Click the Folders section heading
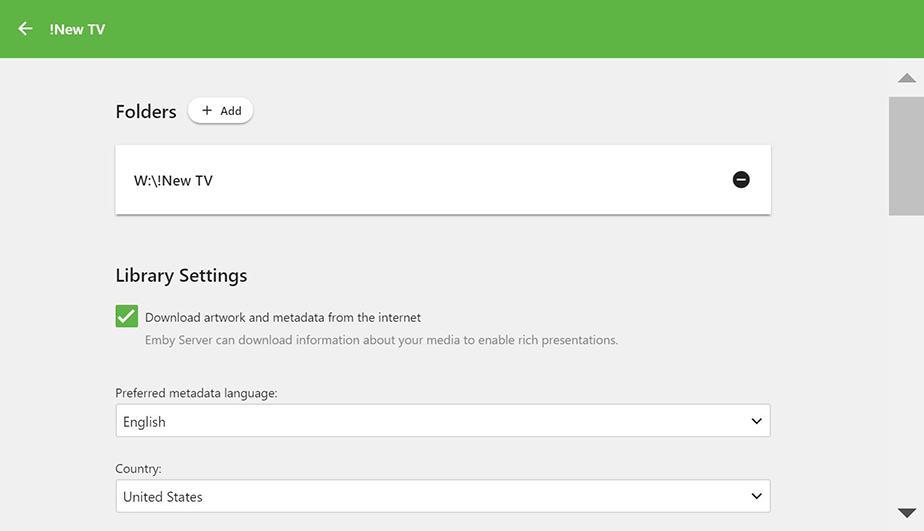Screen dimensions: 924x531 pos(146,112)
